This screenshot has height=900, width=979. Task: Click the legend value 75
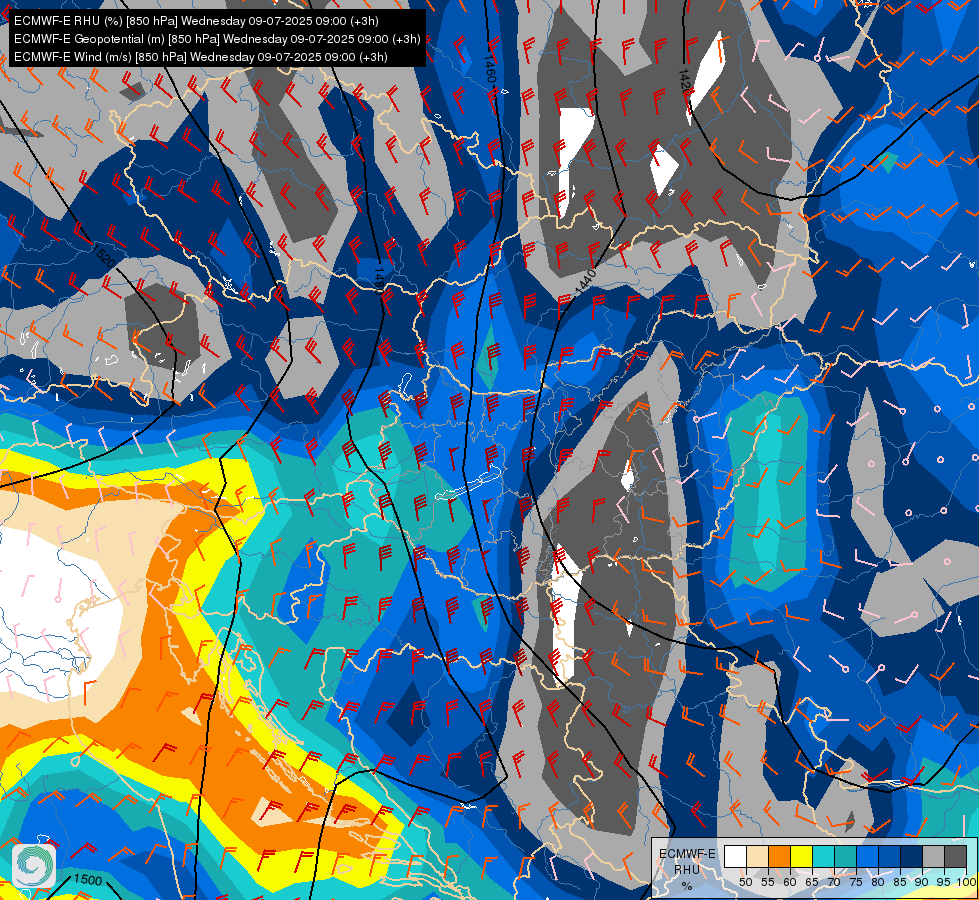pos(856,883)
